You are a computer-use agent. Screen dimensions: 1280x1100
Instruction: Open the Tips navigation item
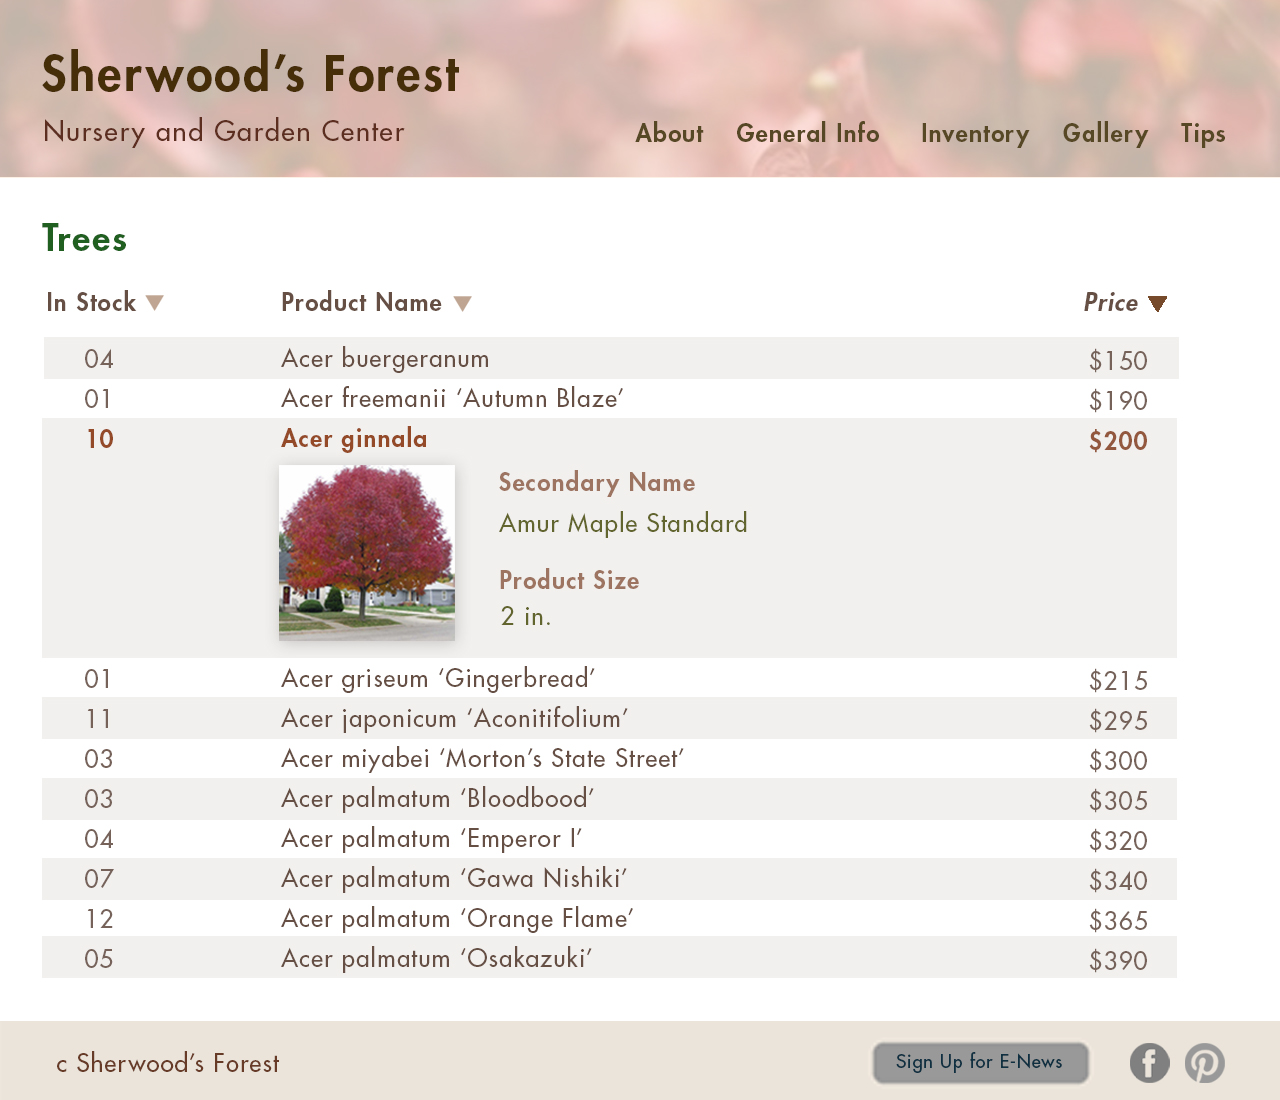click(x=1202, y=134)
